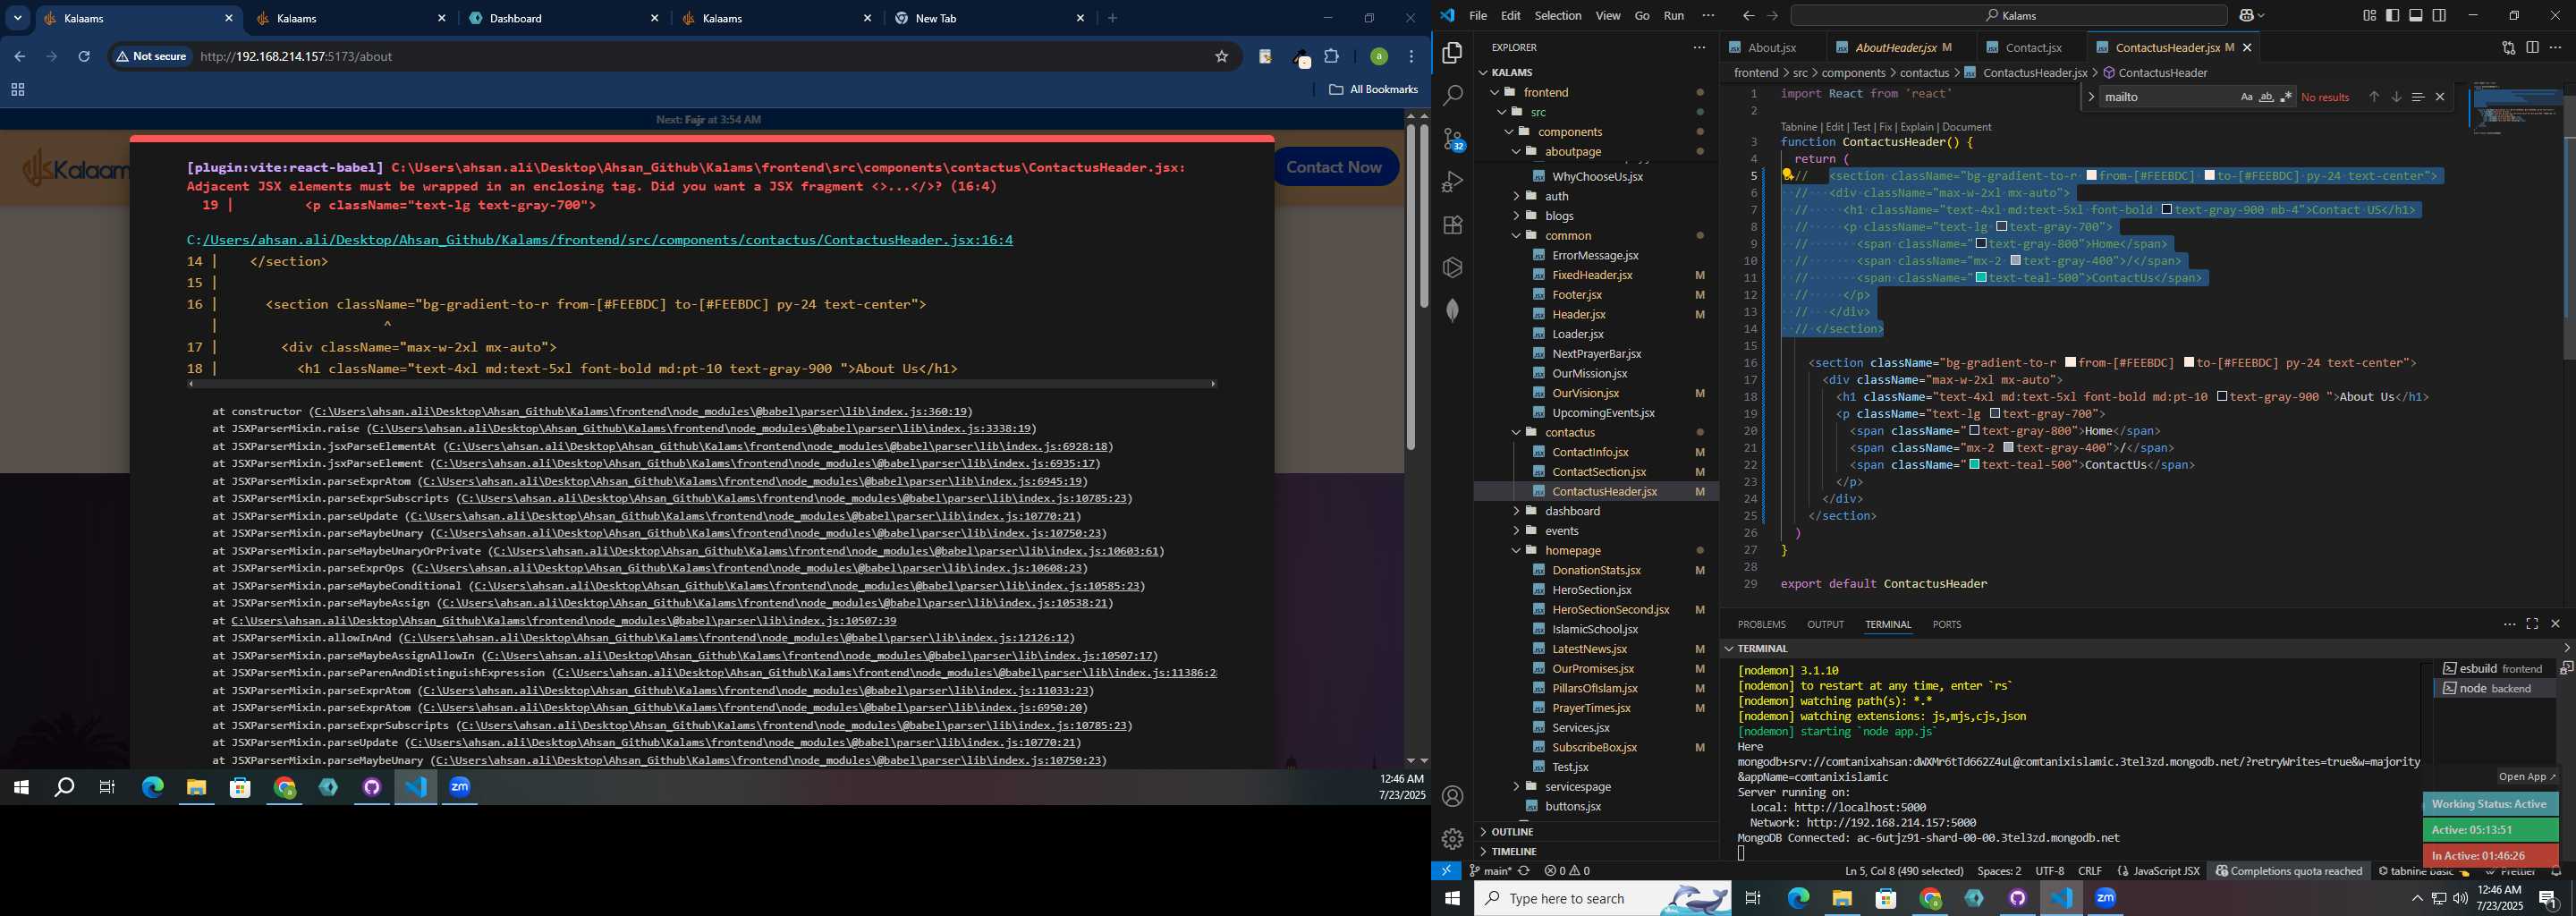The width and height of the screenshot is (2576, 916).
Task: Toggle Match Whole Word in find widget
Action: point(2266,97)
